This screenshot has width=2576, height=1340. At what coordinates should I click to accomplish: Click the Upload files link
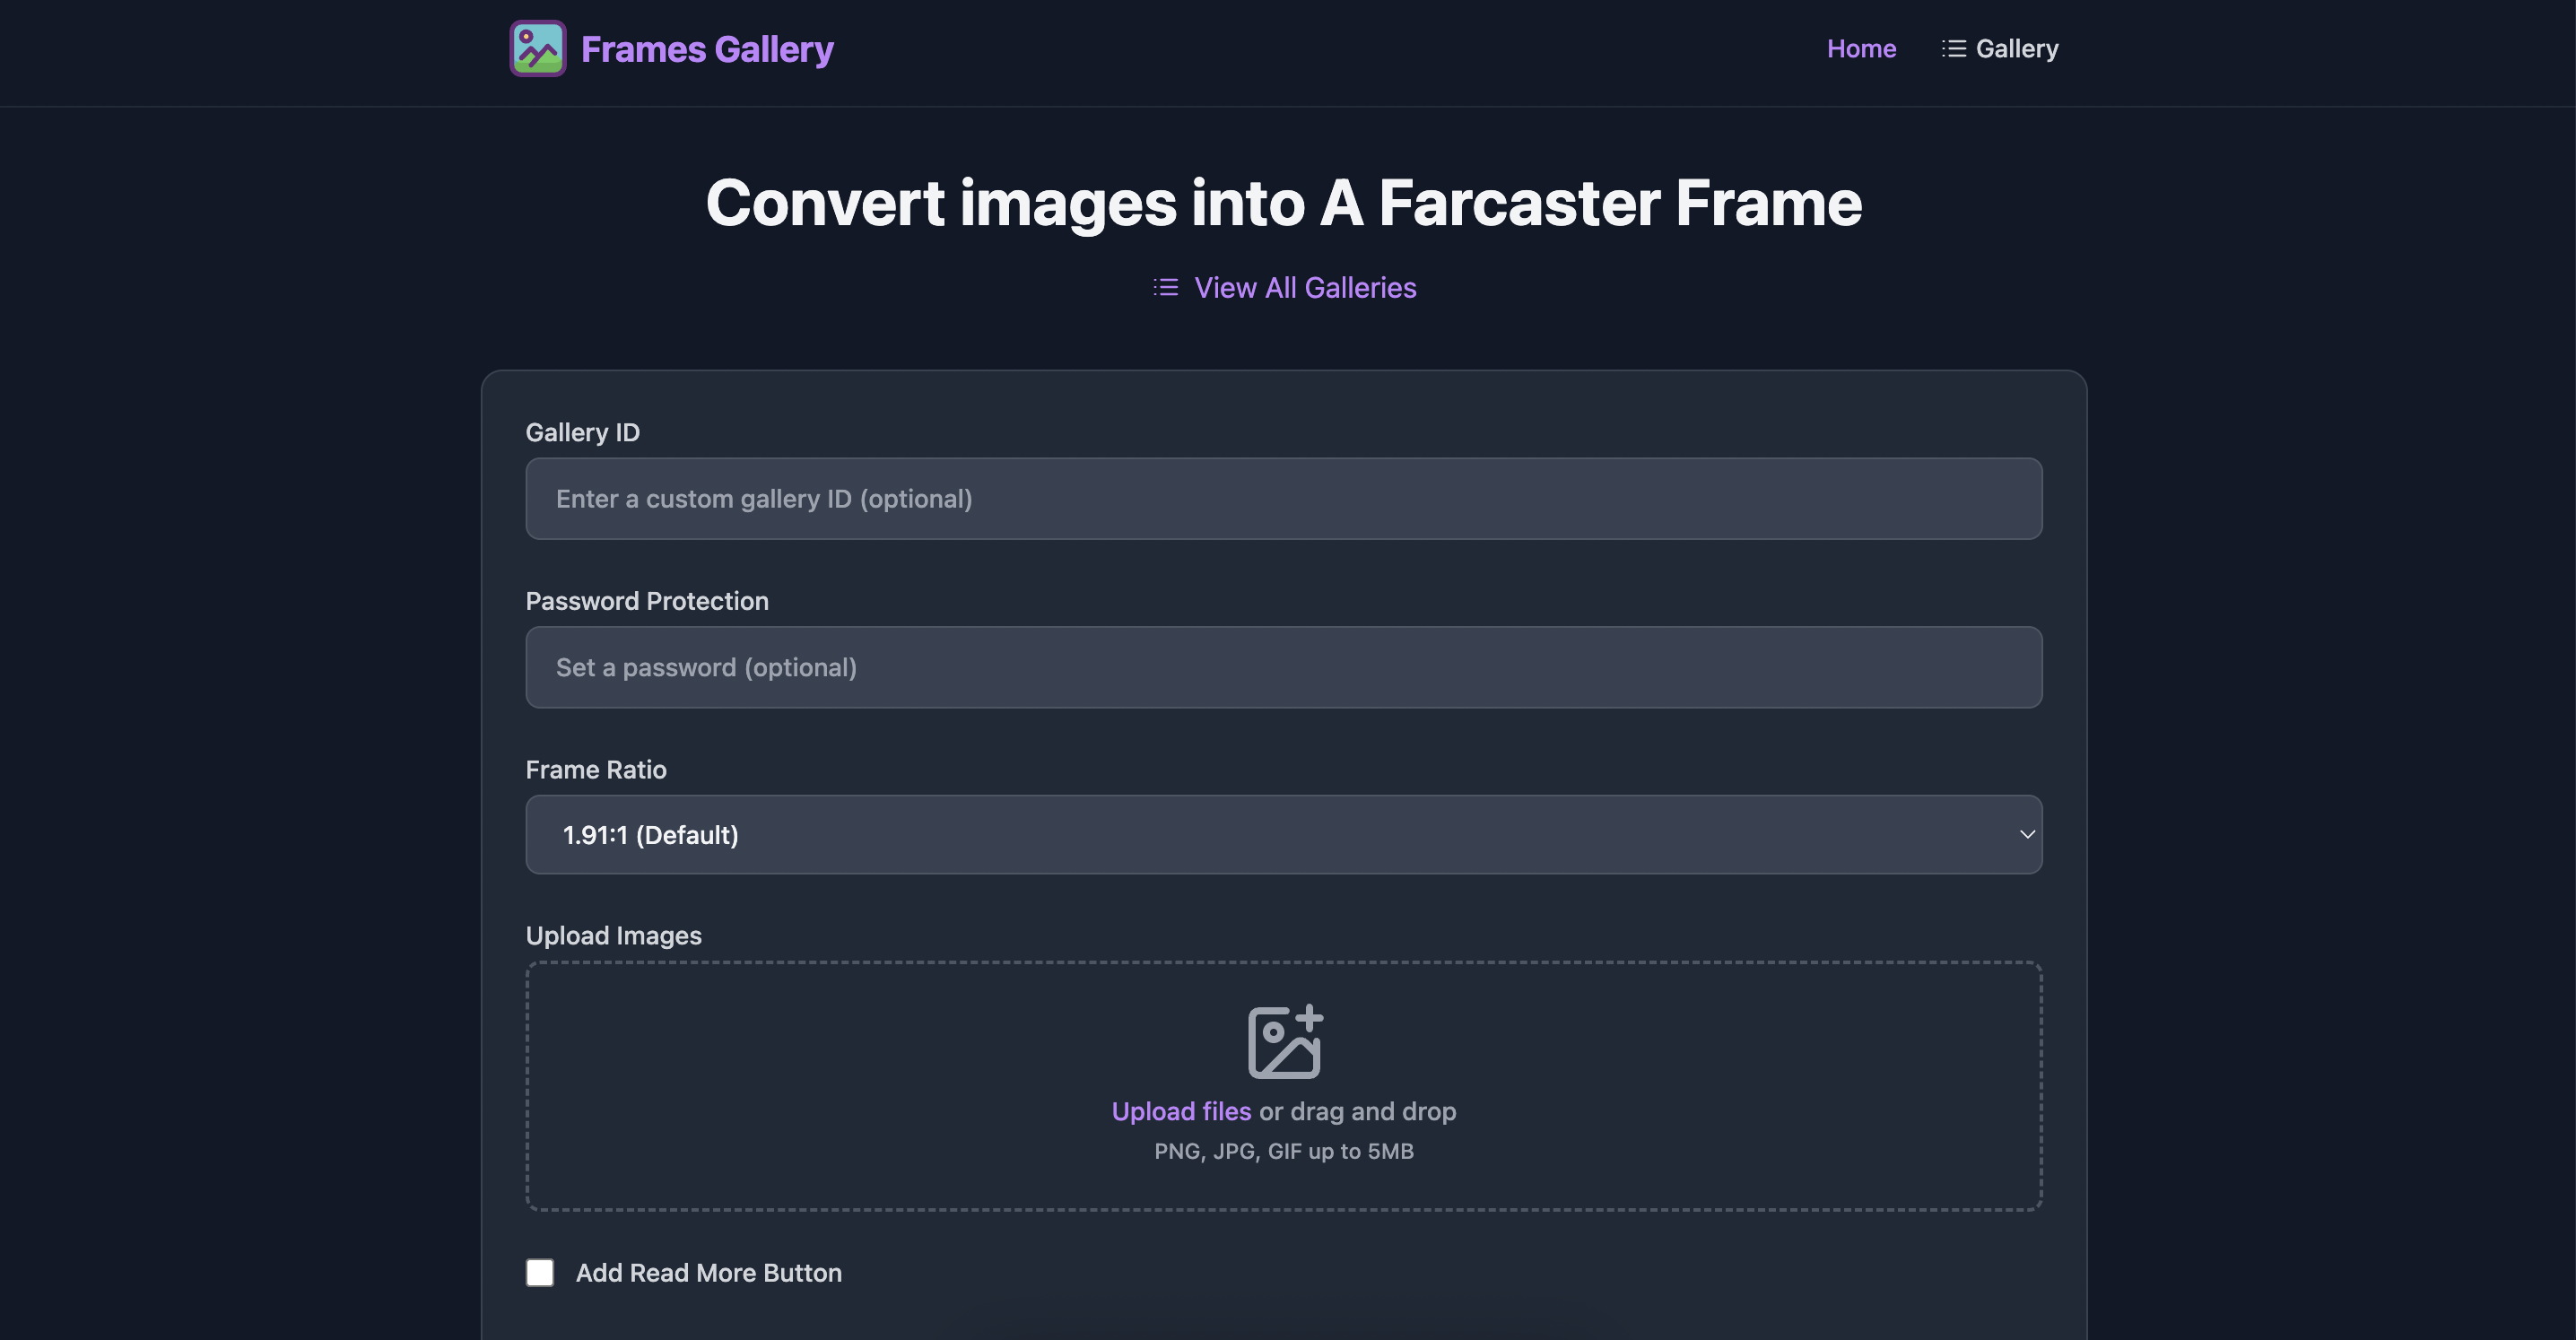coord(1181,1112)
